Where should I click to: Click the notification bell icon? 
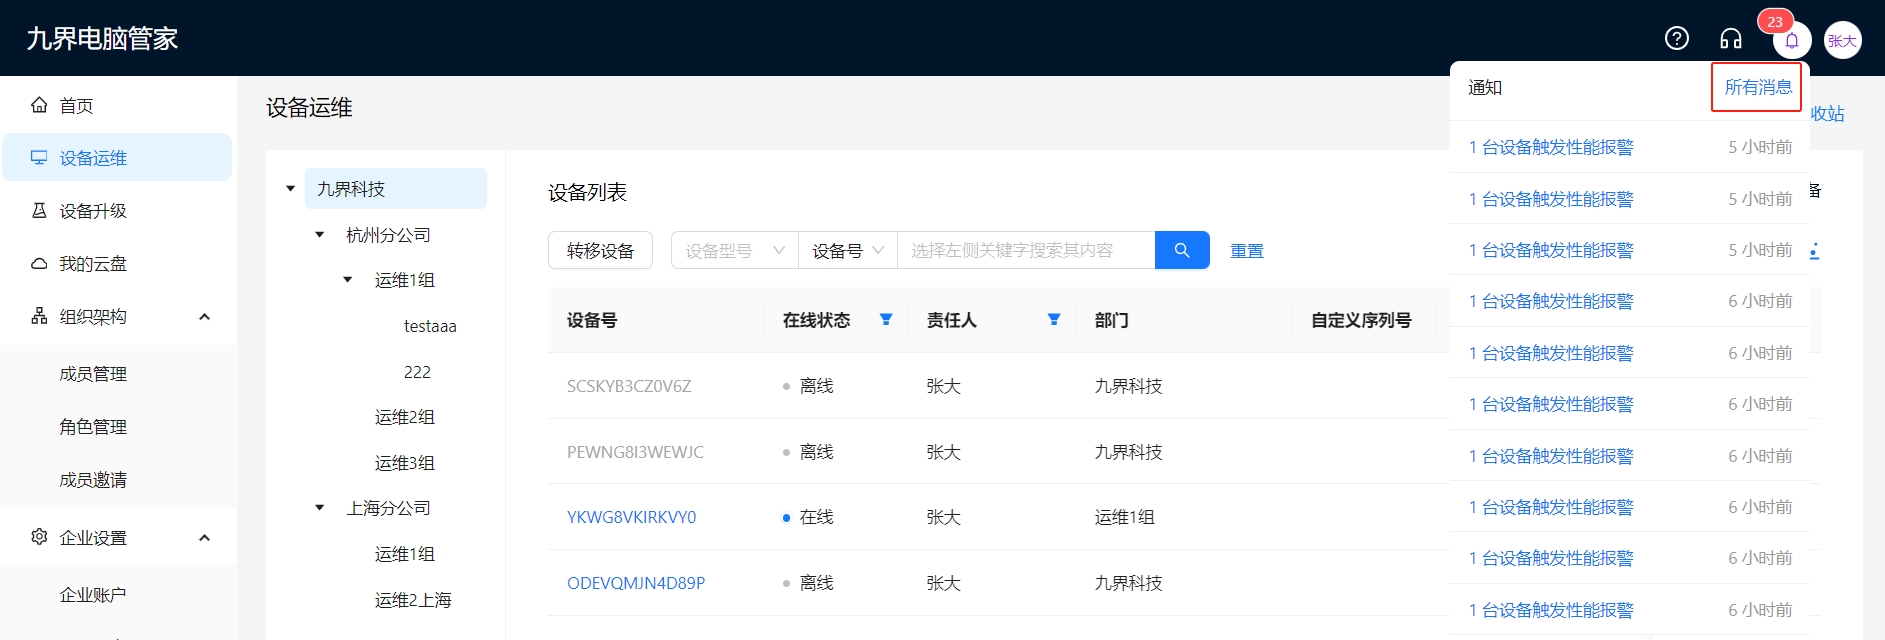[1792, 40]
